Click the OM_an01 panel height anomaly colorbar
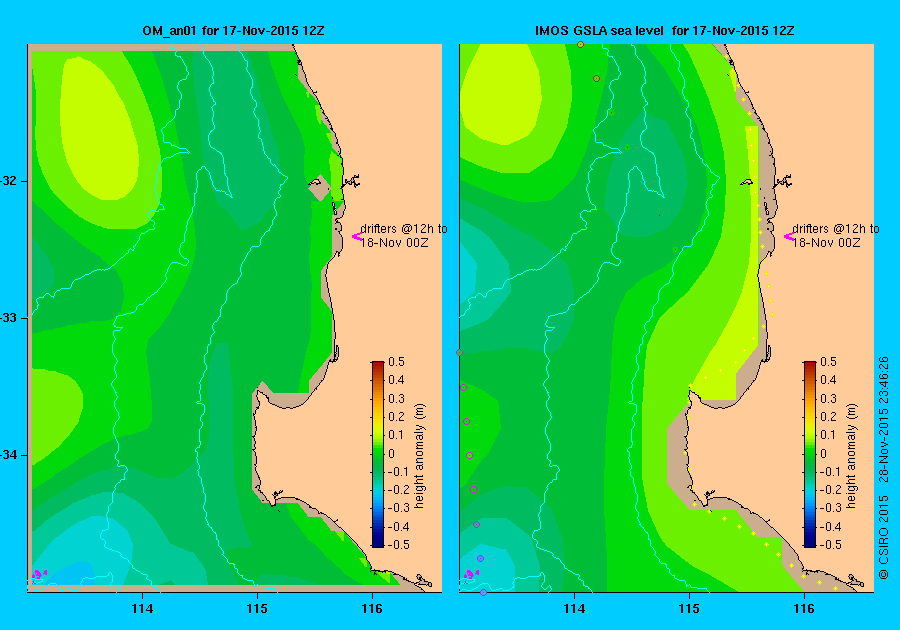This screenshot has height=630, width=900. pos(378,454)
